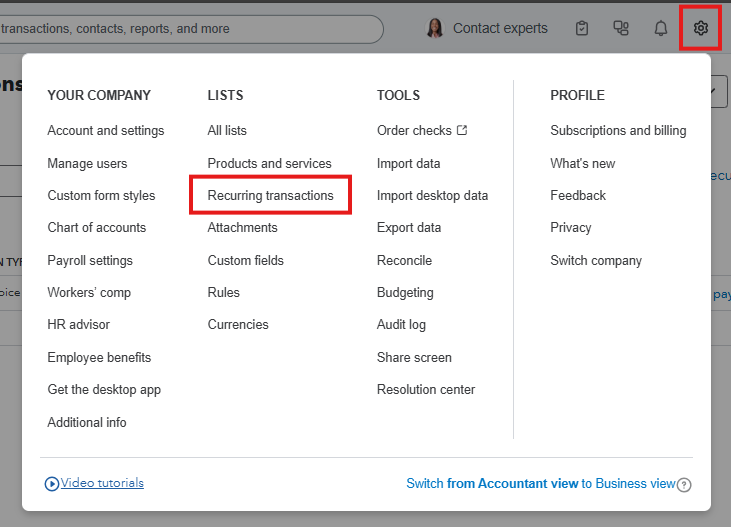
Task: Click the Settings gear icon
Action: pos(701,28)
